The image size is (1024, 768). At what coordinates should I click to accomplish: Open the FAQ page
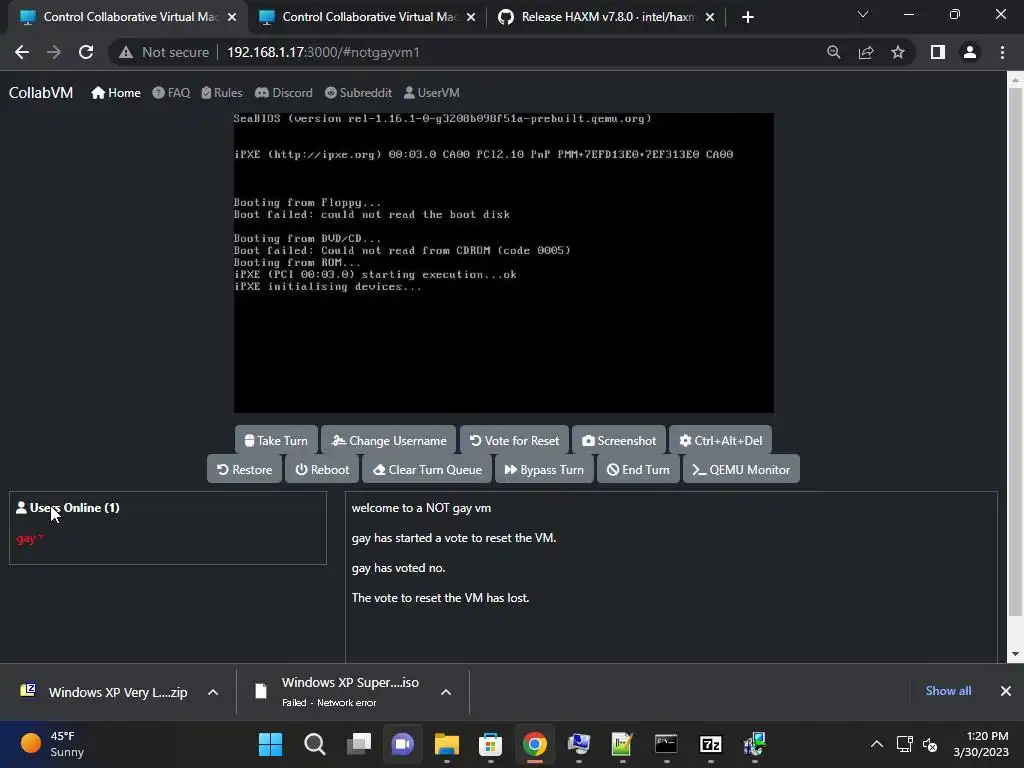coord(171,93)
